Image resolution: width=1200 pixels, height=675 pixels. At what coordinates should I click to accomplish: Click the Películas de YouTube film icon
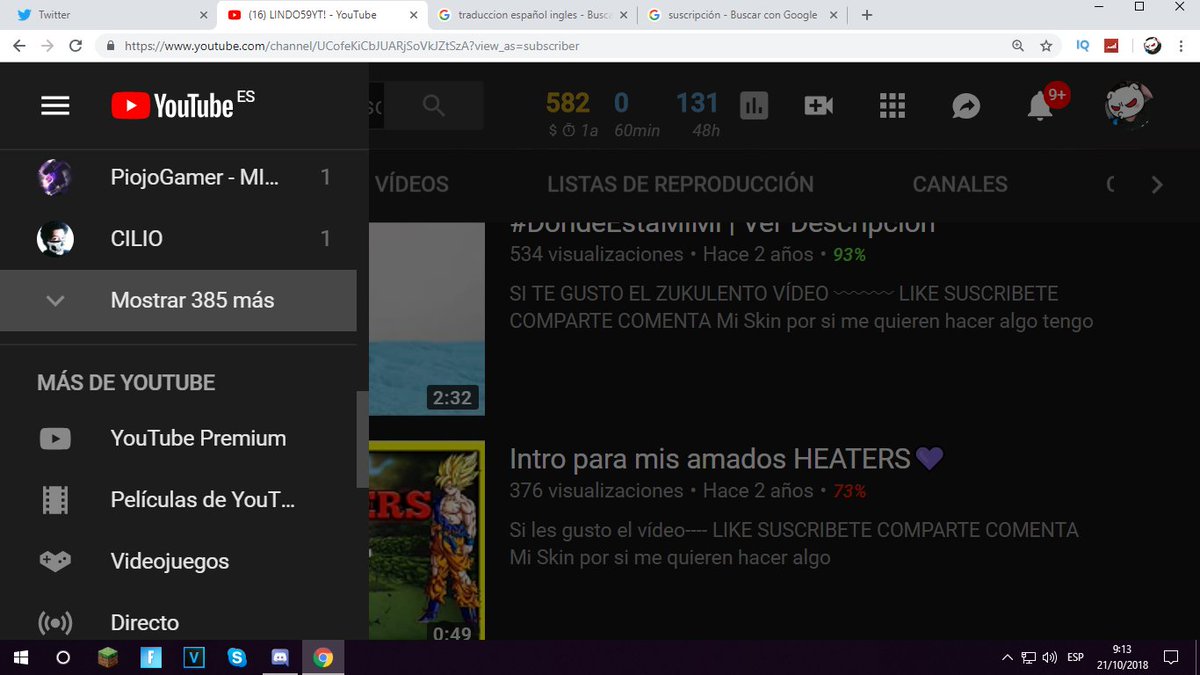(x=55, y=500)
